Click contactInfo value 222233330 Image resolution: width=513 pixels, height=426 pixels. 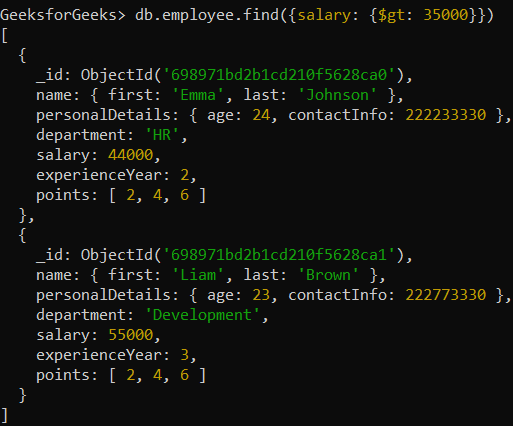point(446,115)
